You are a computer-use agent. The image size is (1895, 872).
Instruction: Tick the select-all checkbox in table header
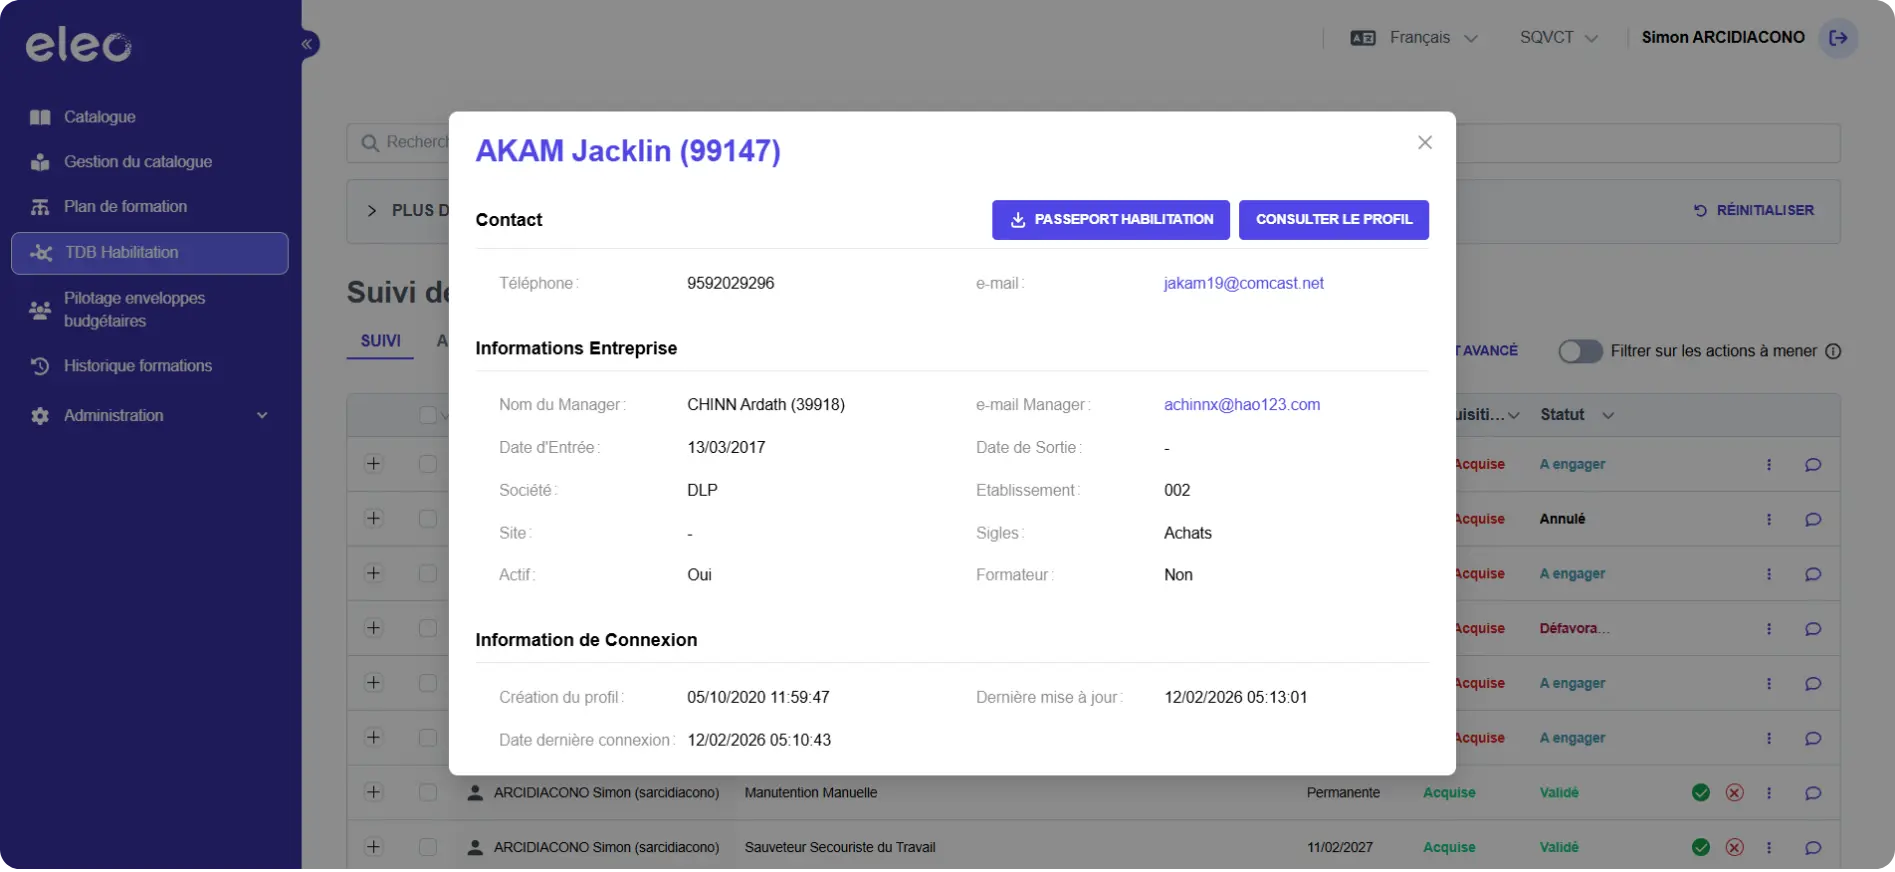pos(428,415)
